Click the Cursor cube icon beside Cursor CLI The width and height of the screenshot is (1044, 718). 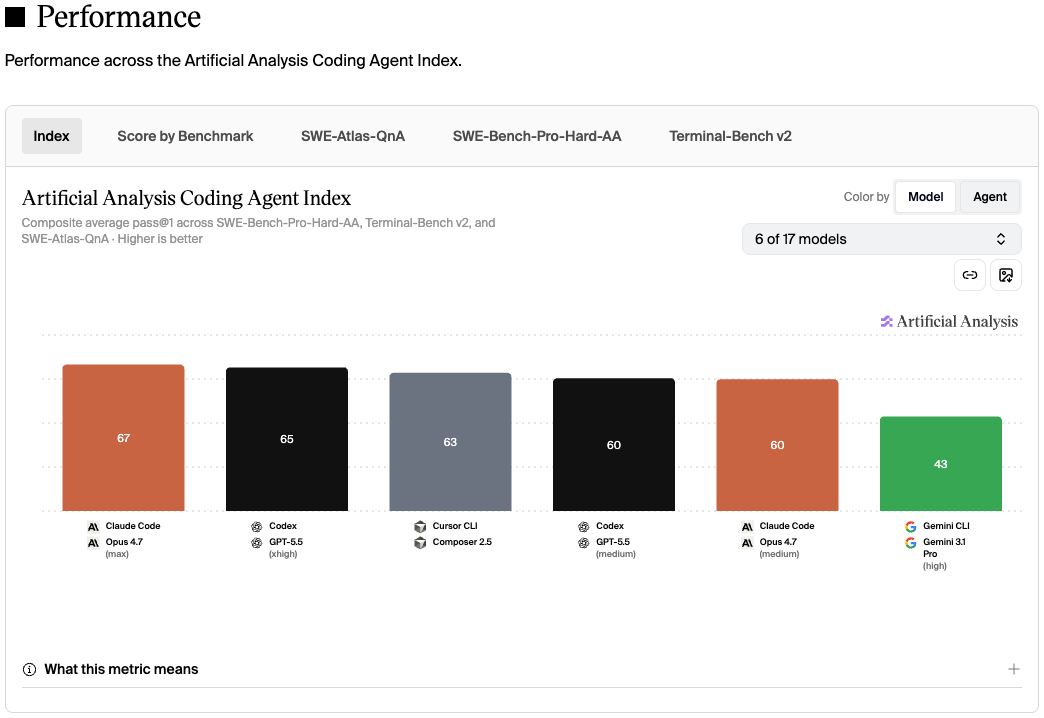click(420, 526)
